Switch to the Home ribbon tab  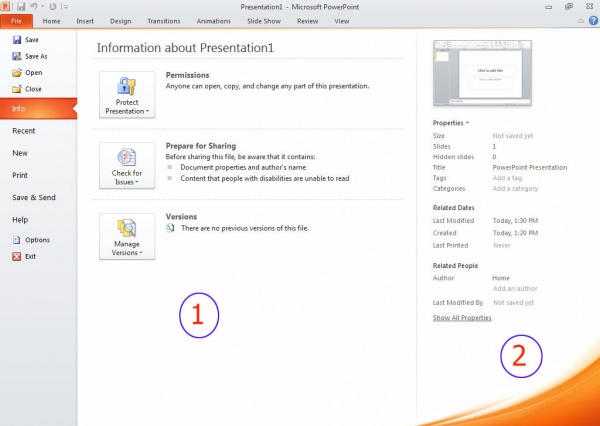click(x=51, y=21)
